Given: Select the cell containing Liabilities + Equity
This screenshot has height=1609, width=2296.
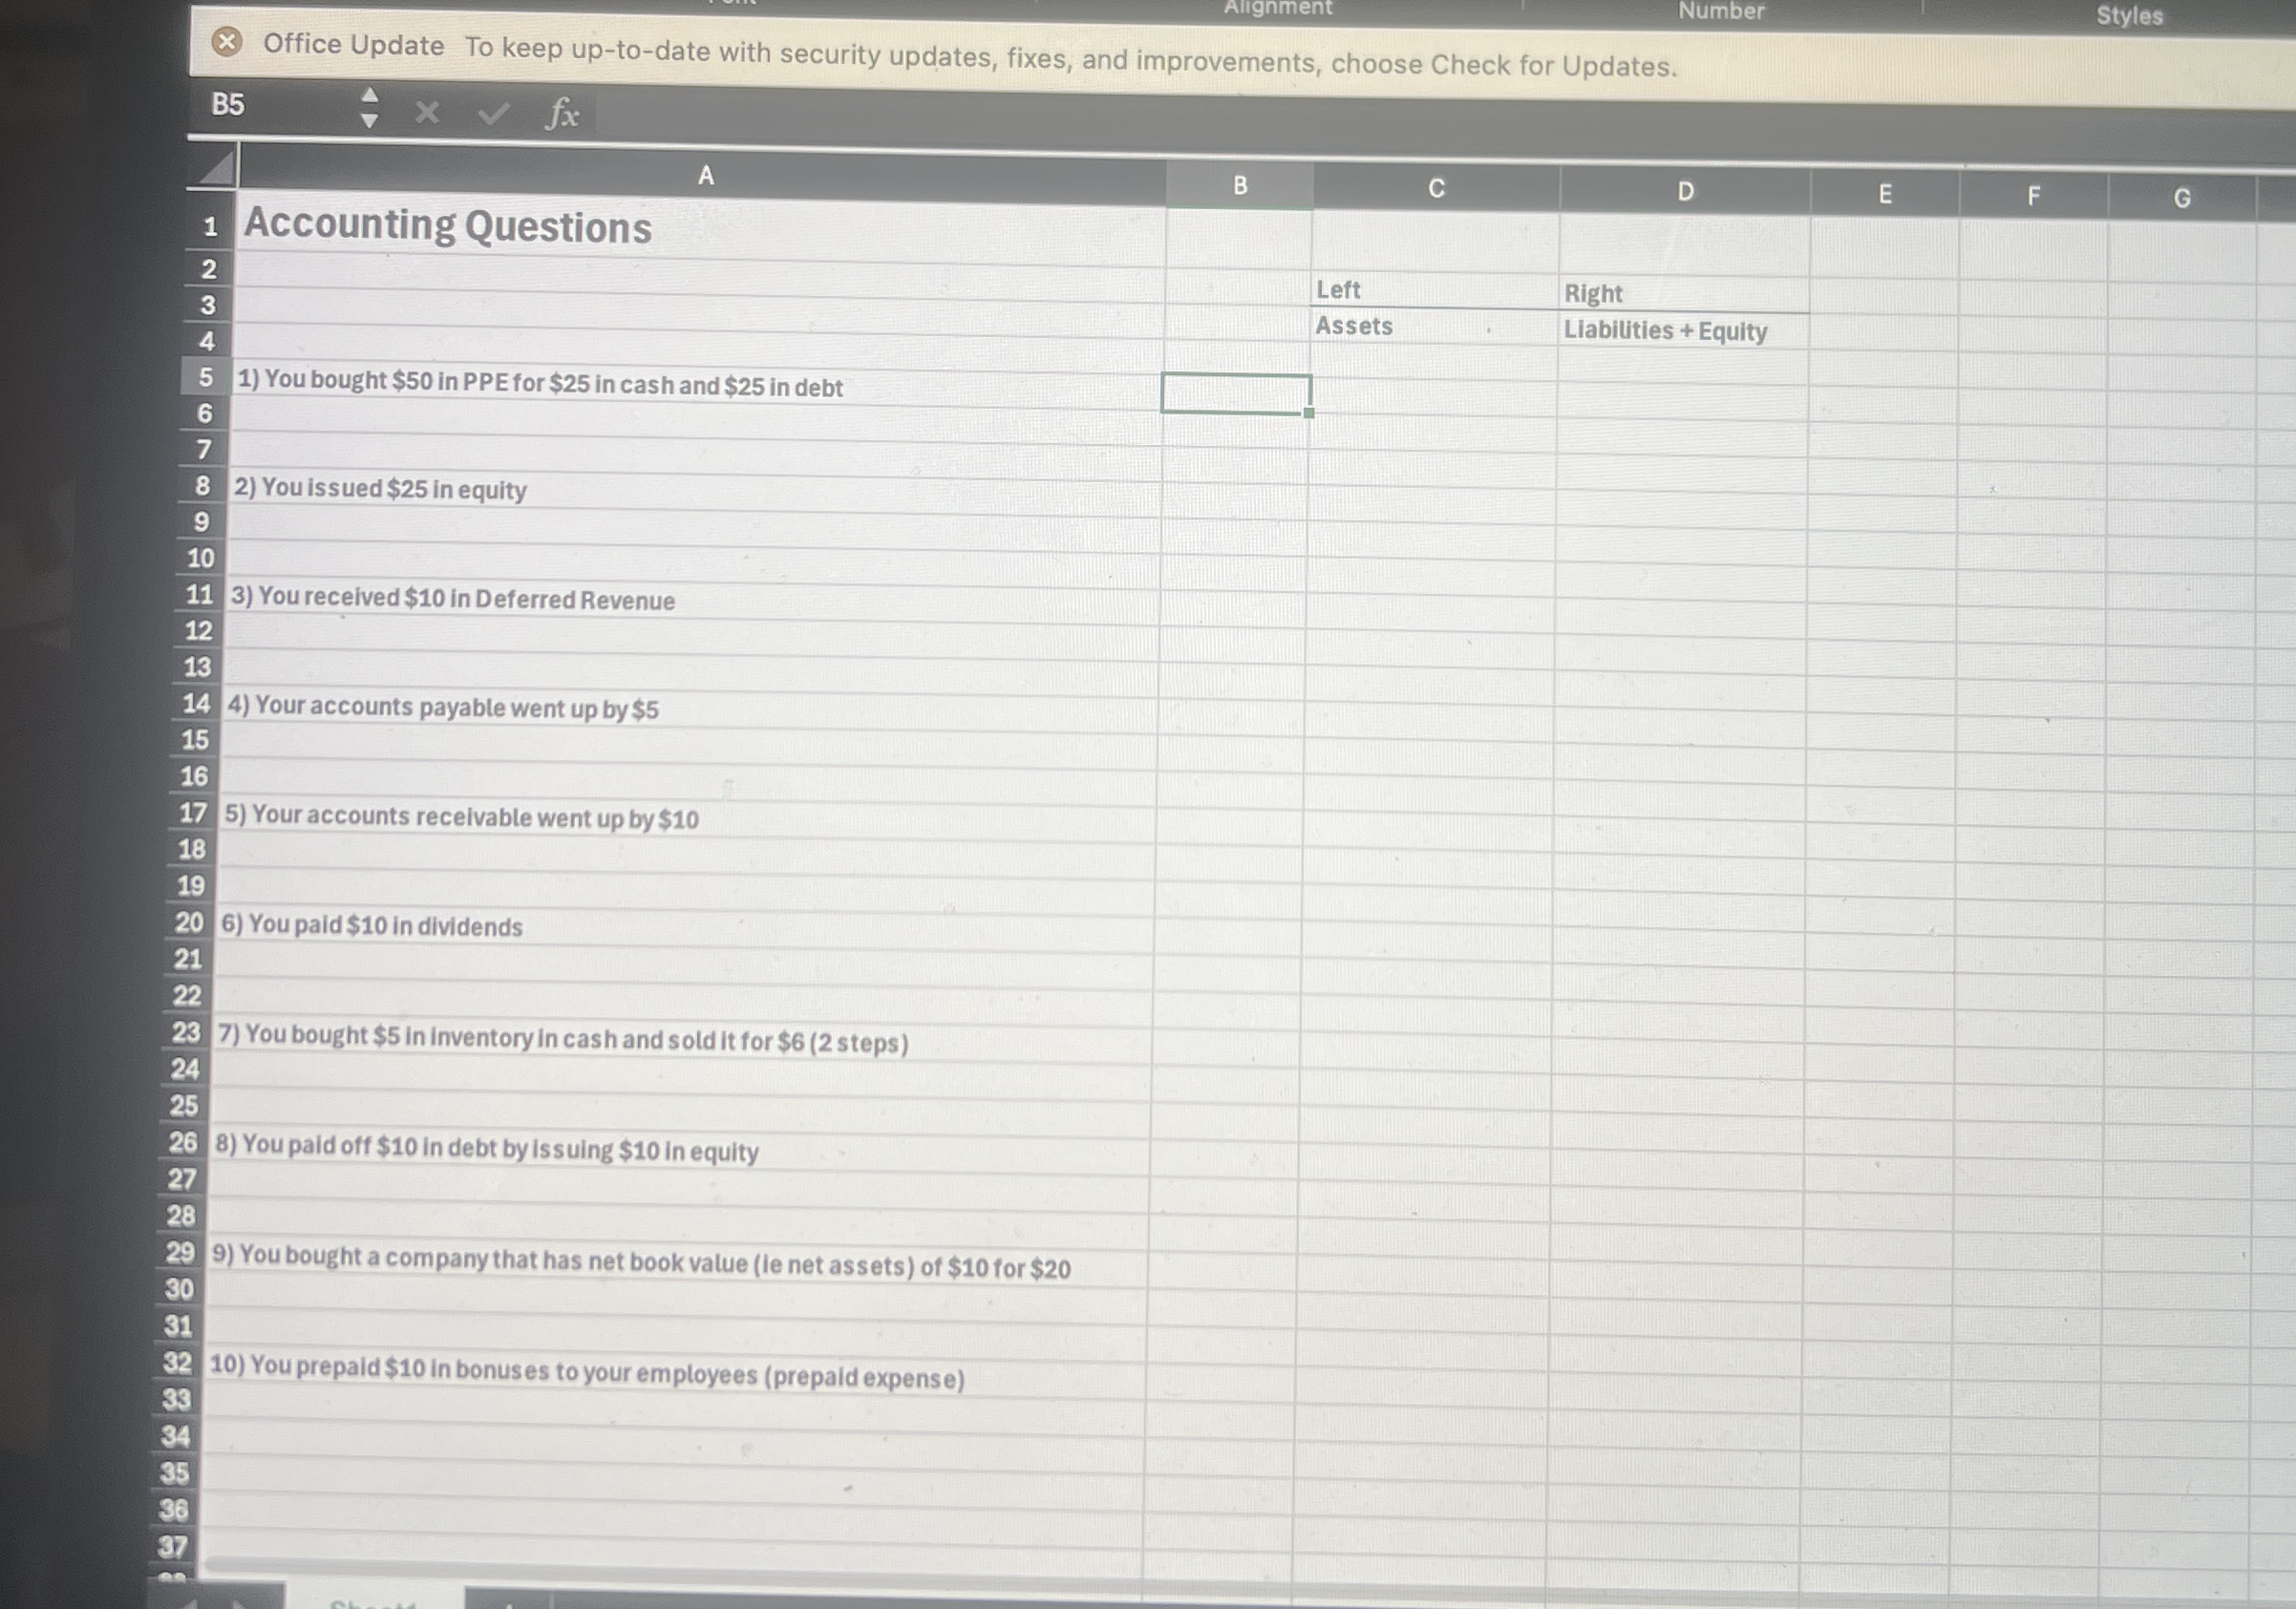Looking at the screenshot, I should point(1666,331).
